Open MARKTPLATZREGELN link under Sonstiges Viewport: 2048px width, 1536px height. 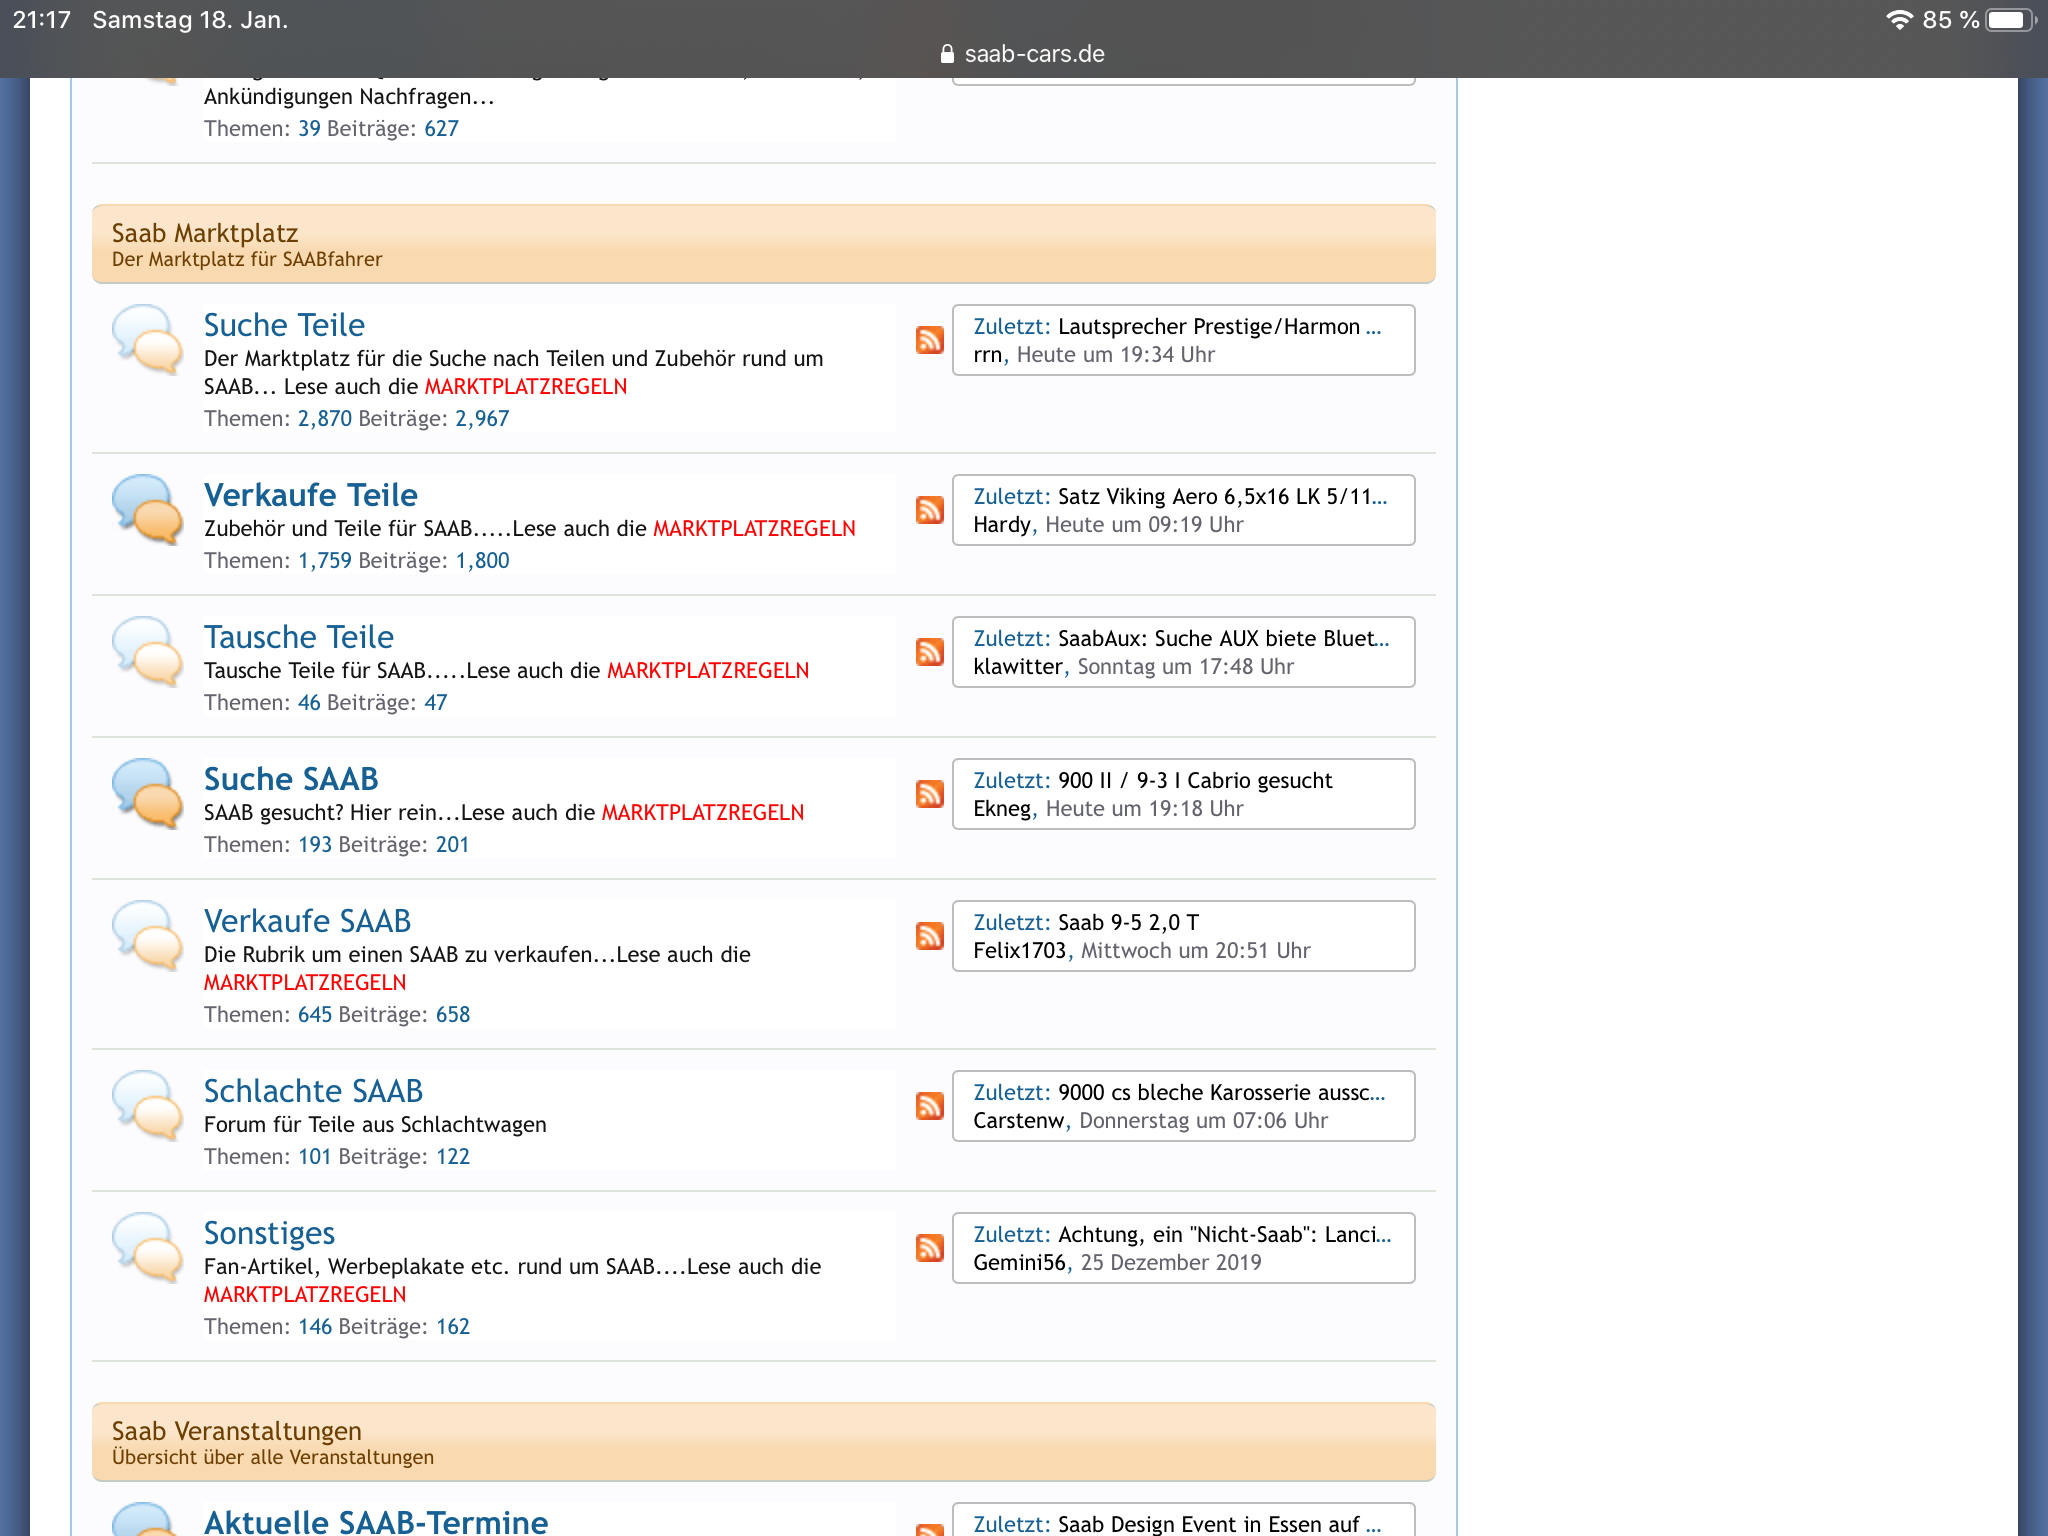[x=305, y=1295]
